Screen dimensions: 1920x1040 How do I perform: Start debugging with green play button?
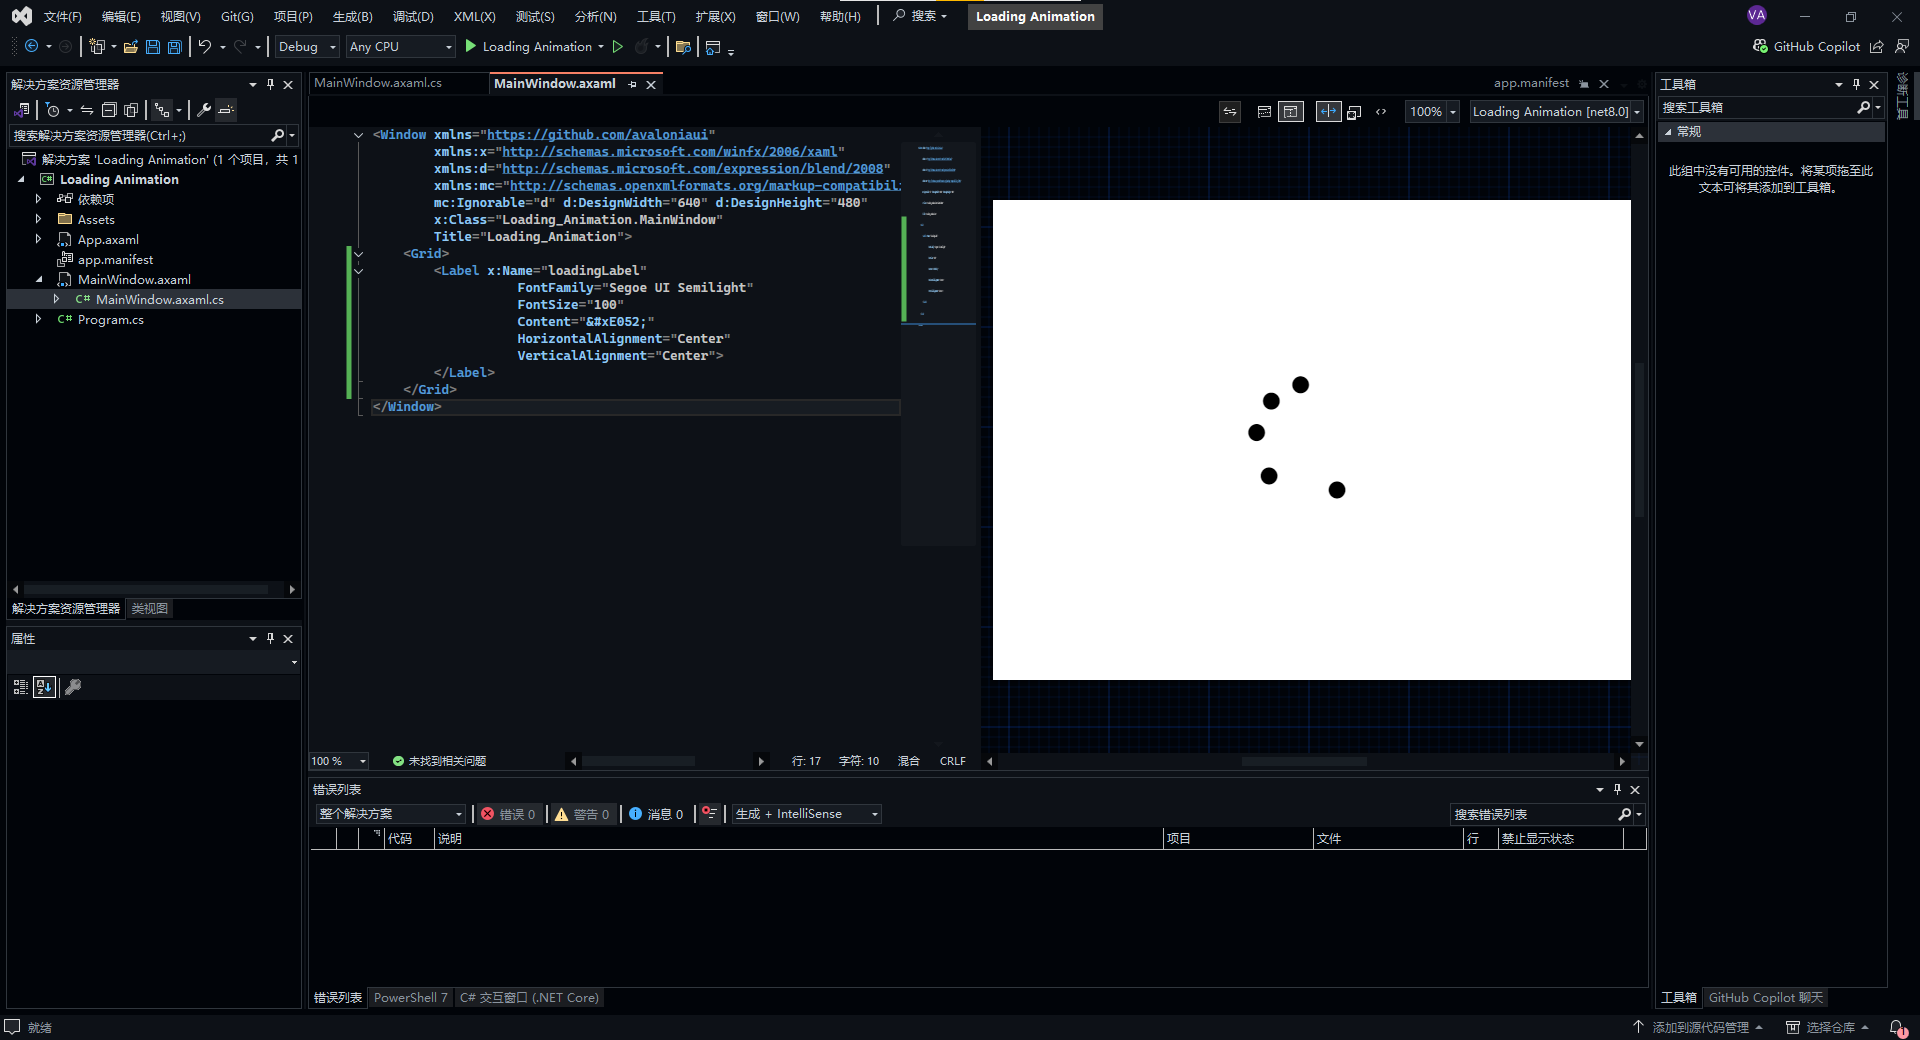point(471,47)
